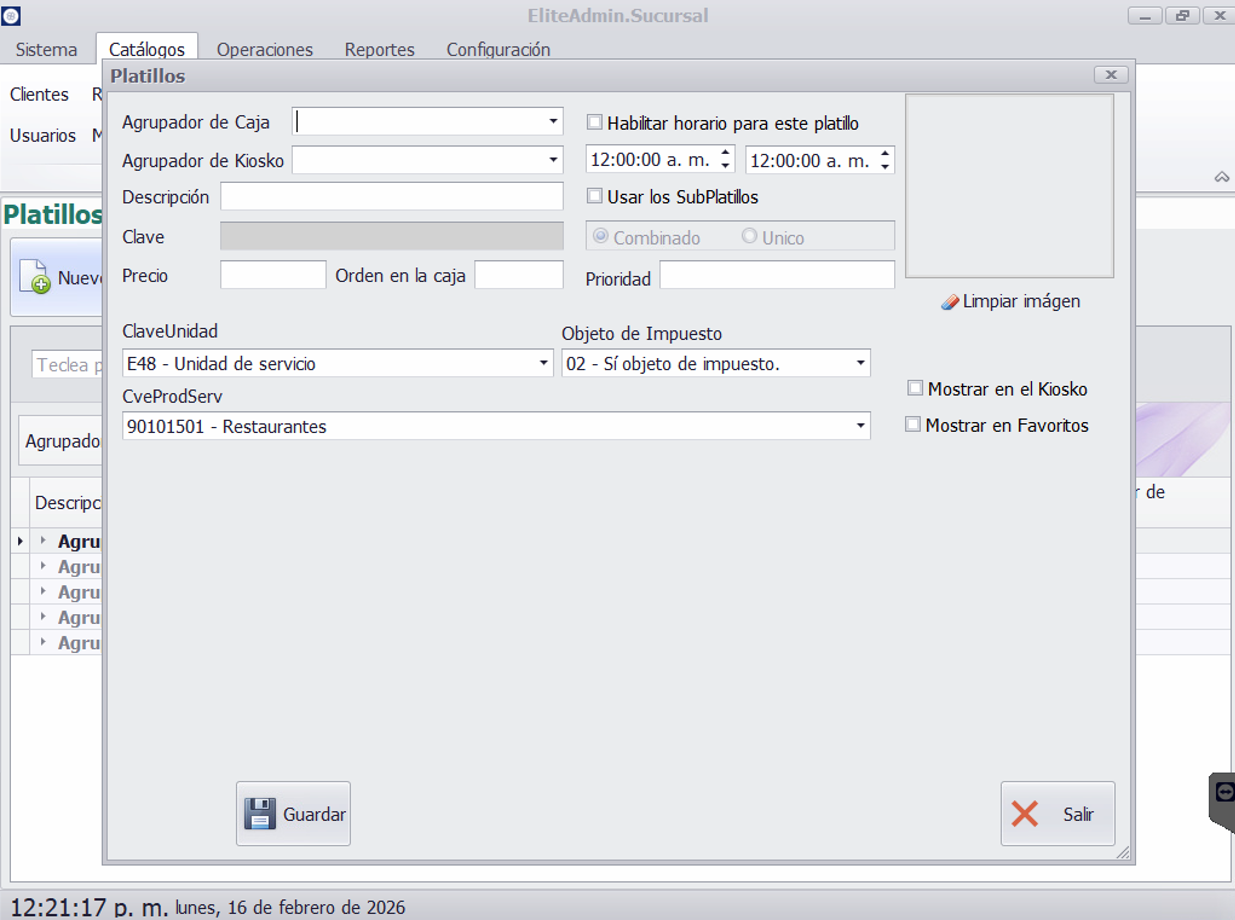Click the Nuevo document icon
The width and height of the screenshot is (1235, 920).
(x=35, y=278)
